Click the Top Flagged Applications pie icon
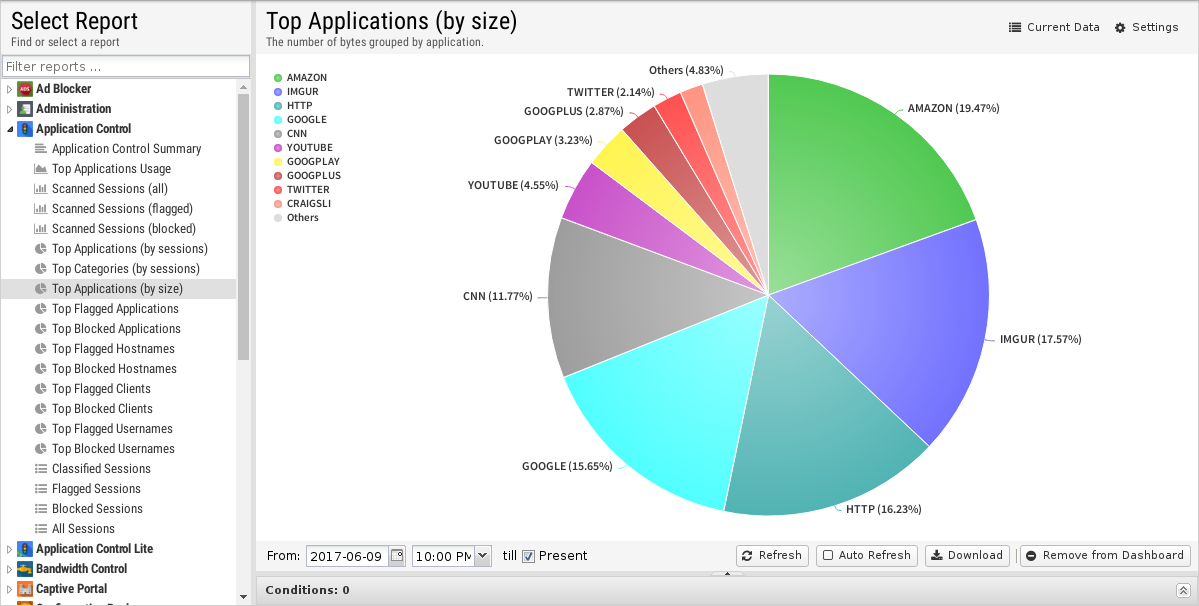 pos(41,308)
